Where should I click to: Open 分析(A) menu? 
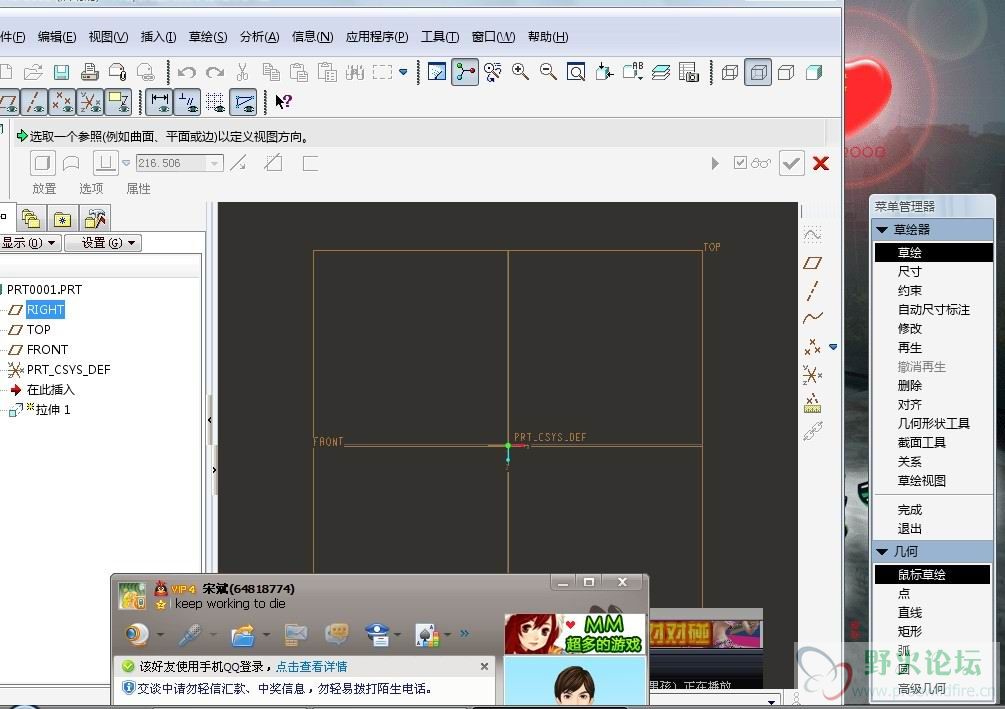[x=260, y=37]
